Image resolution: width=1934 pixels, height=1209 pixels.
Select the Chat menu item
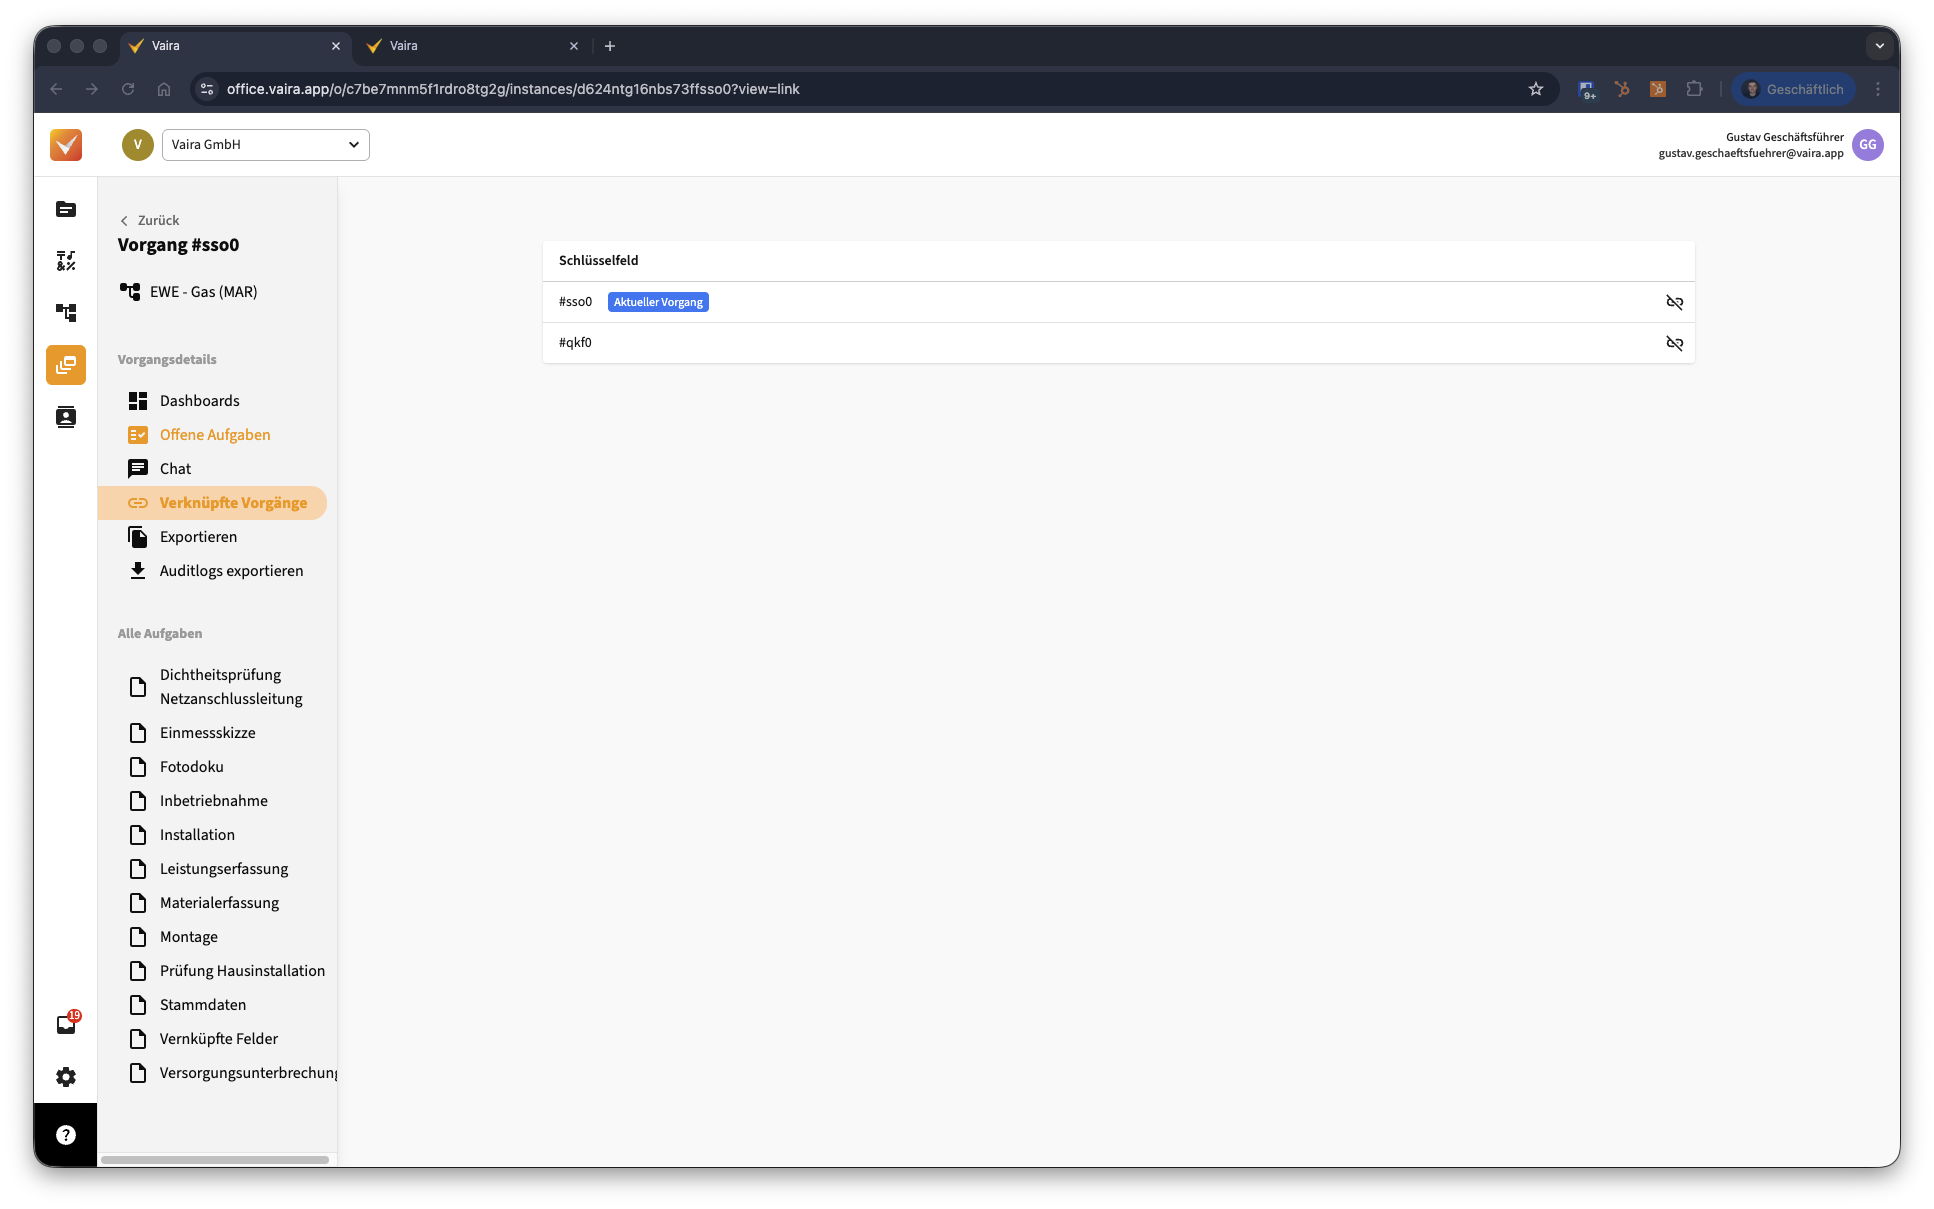(x=175, y=469)
